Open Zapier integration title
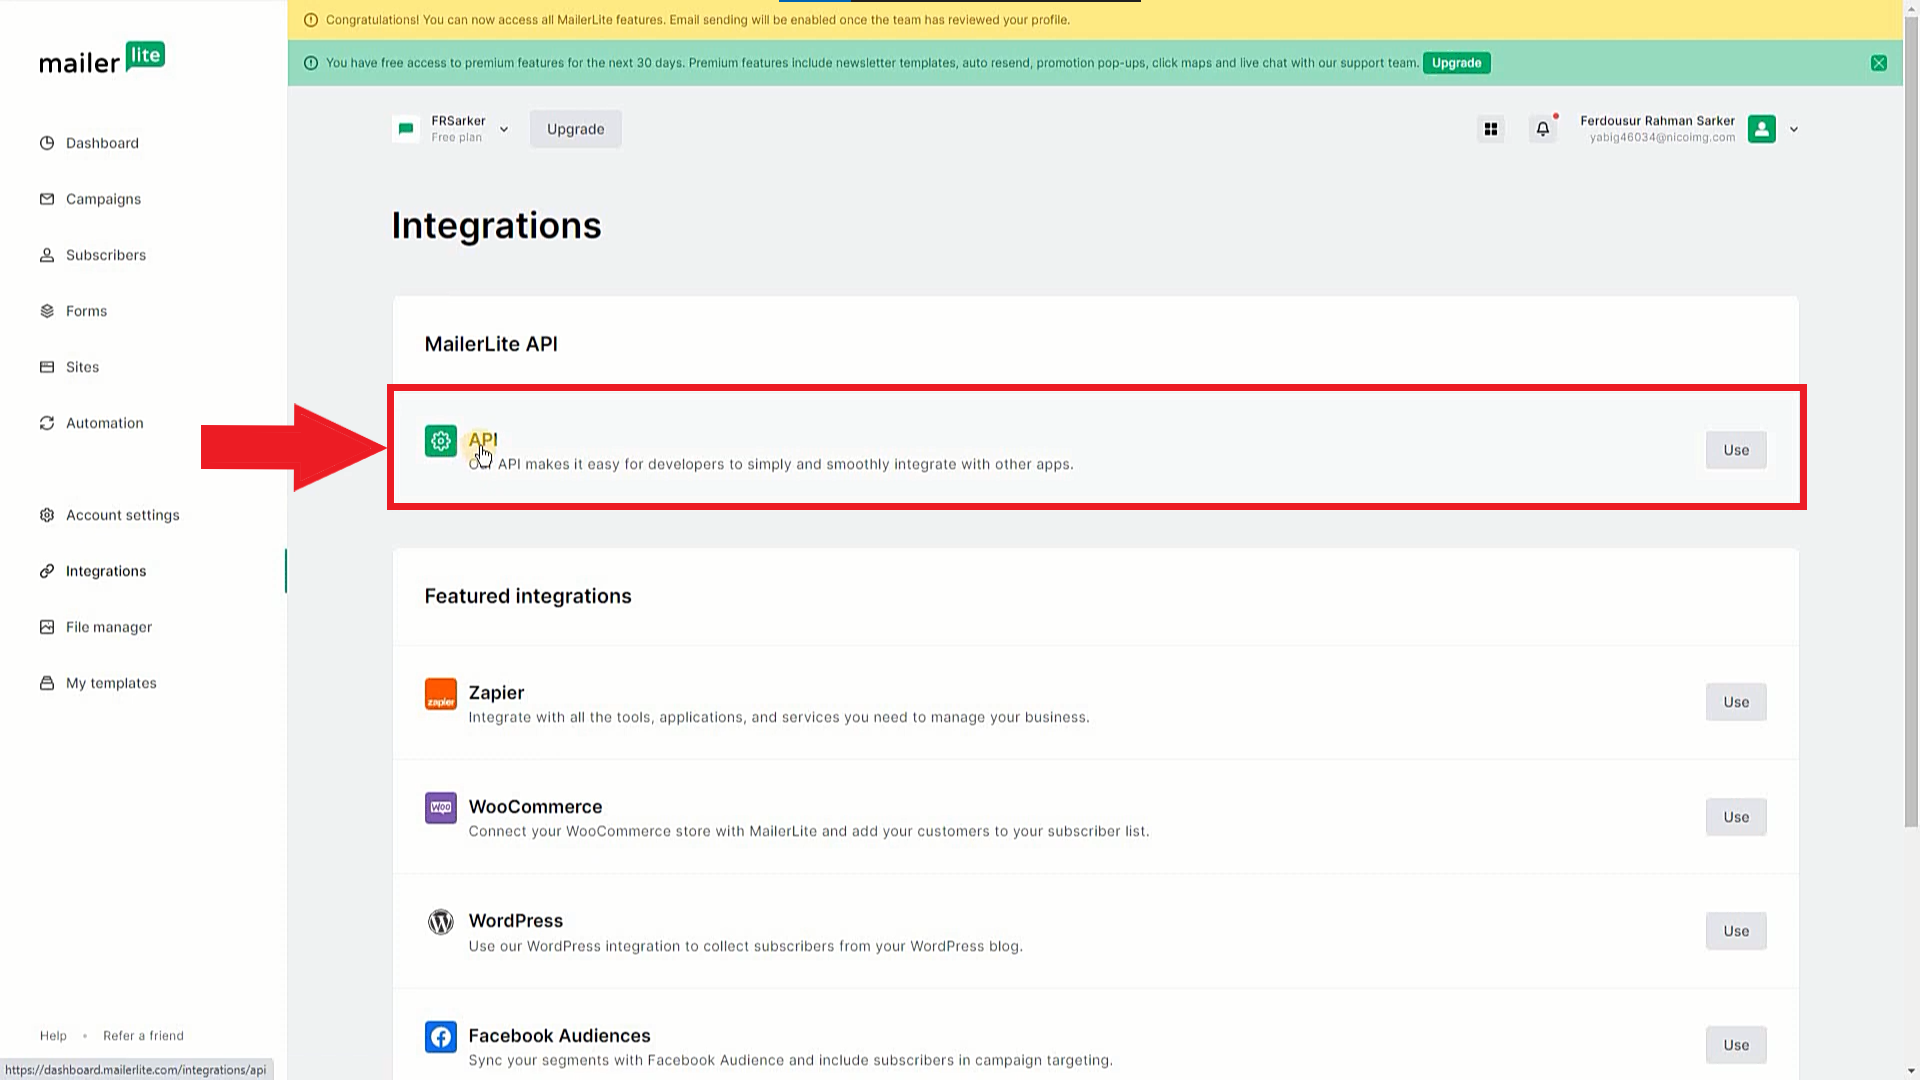1920x1080 pixels. coord(496,693)
